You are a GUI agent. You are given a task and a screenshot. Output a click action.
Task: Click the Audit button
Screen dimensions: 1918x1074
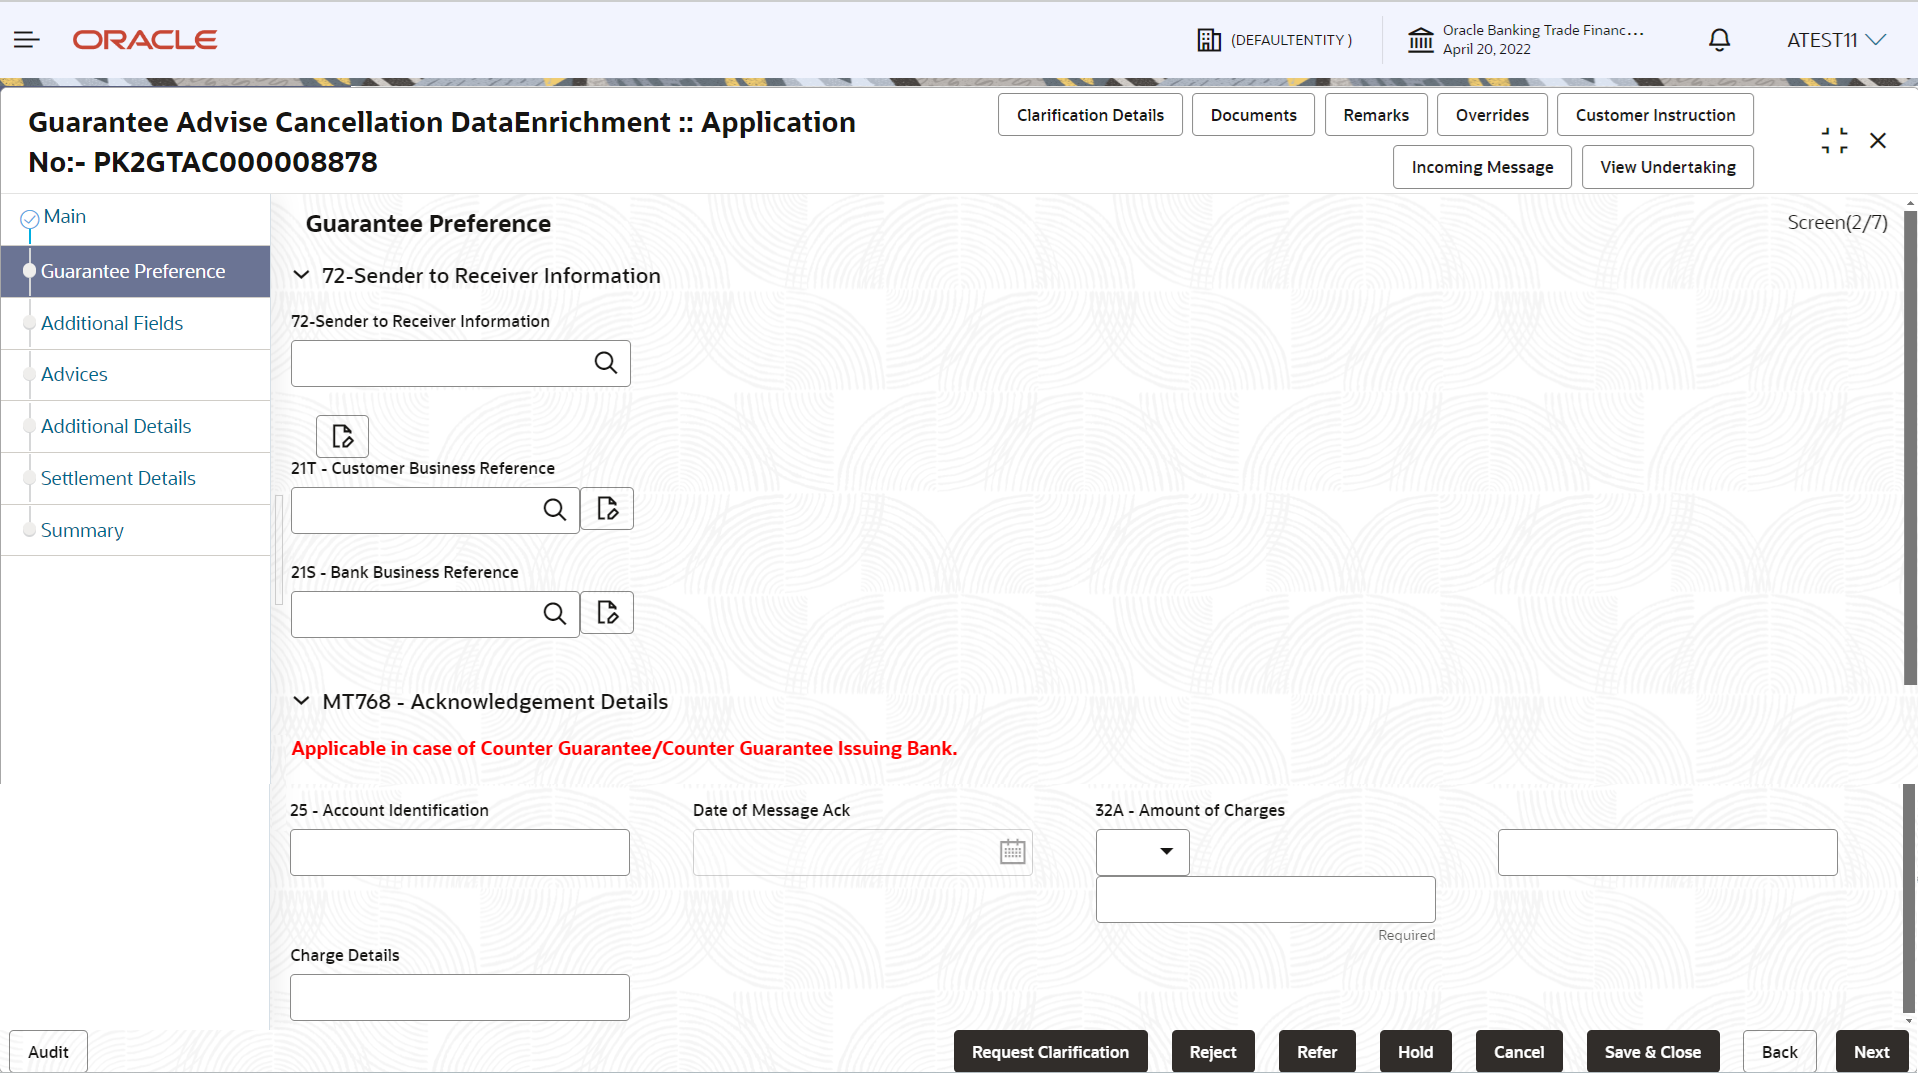tap(48, 1052)
